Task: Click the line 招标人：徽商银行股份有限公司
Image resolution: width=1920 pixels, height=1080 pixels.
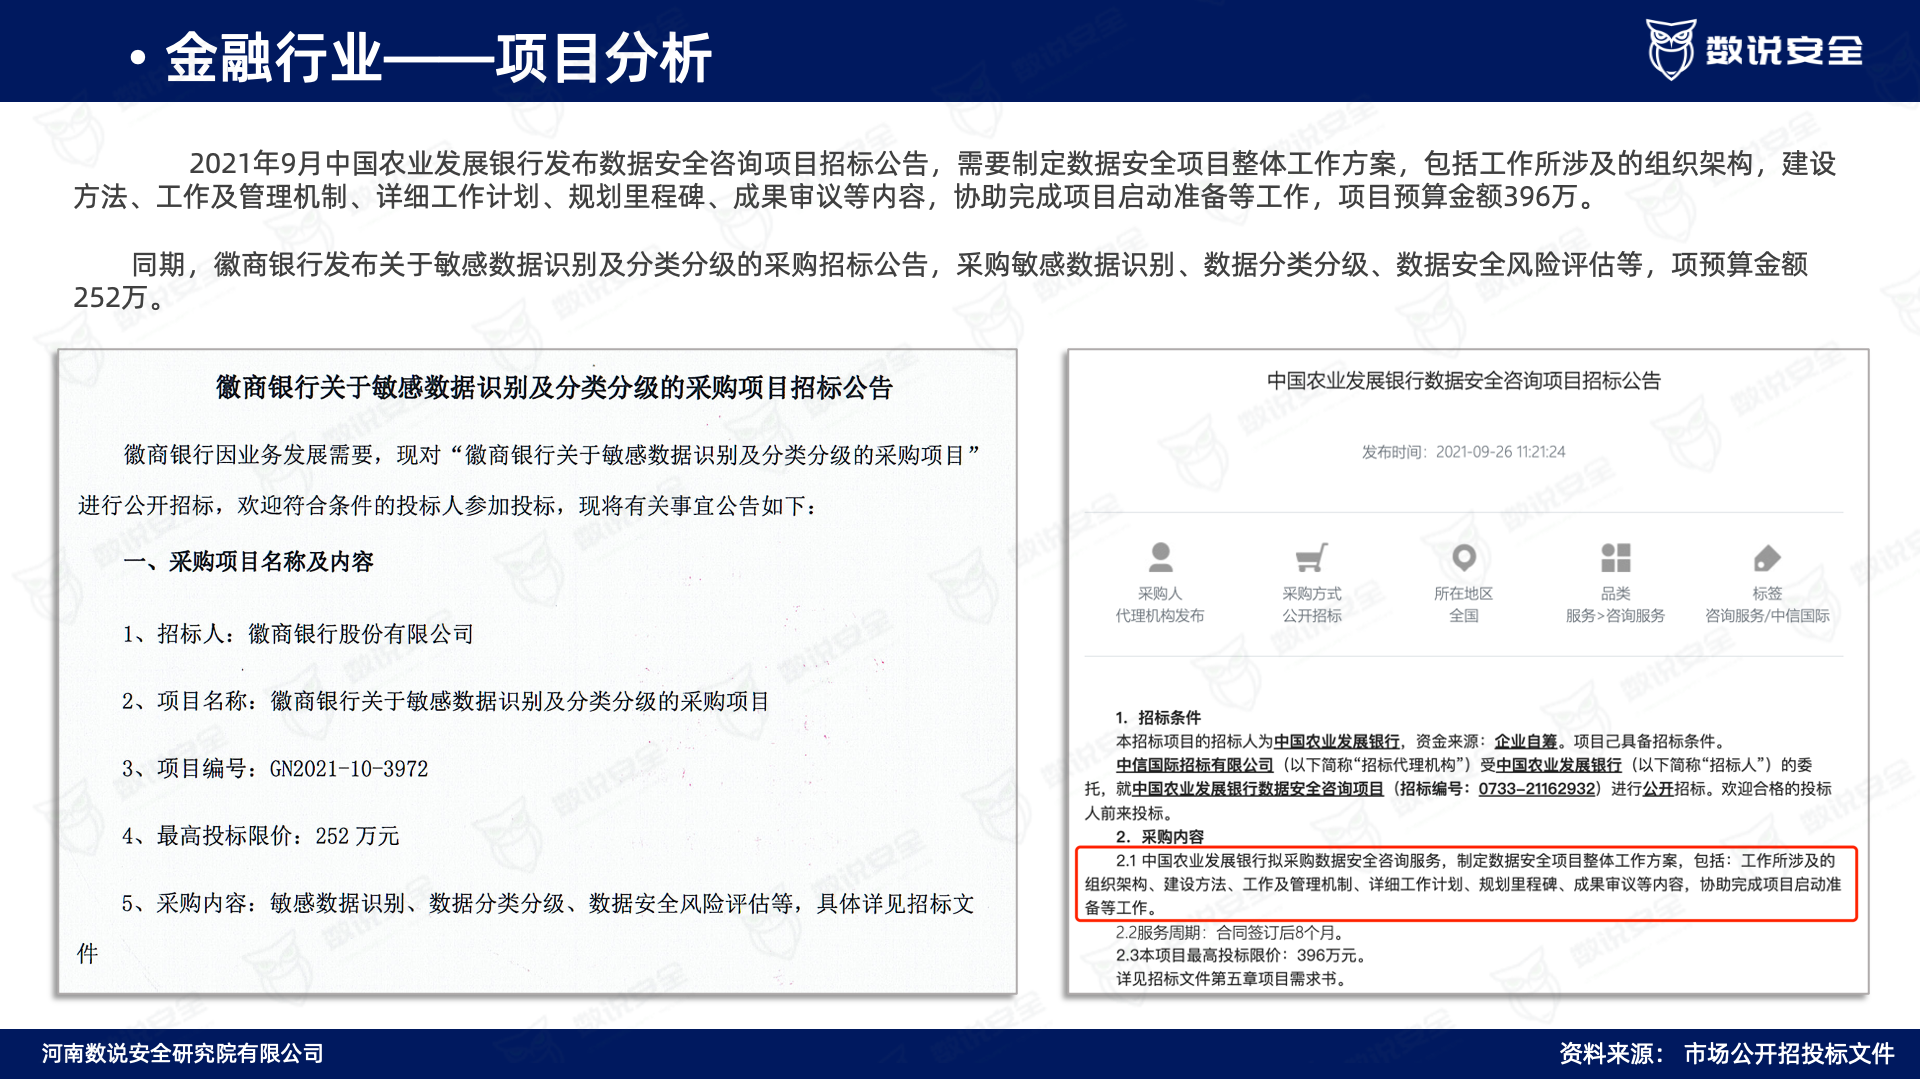Action: point(298,634)
